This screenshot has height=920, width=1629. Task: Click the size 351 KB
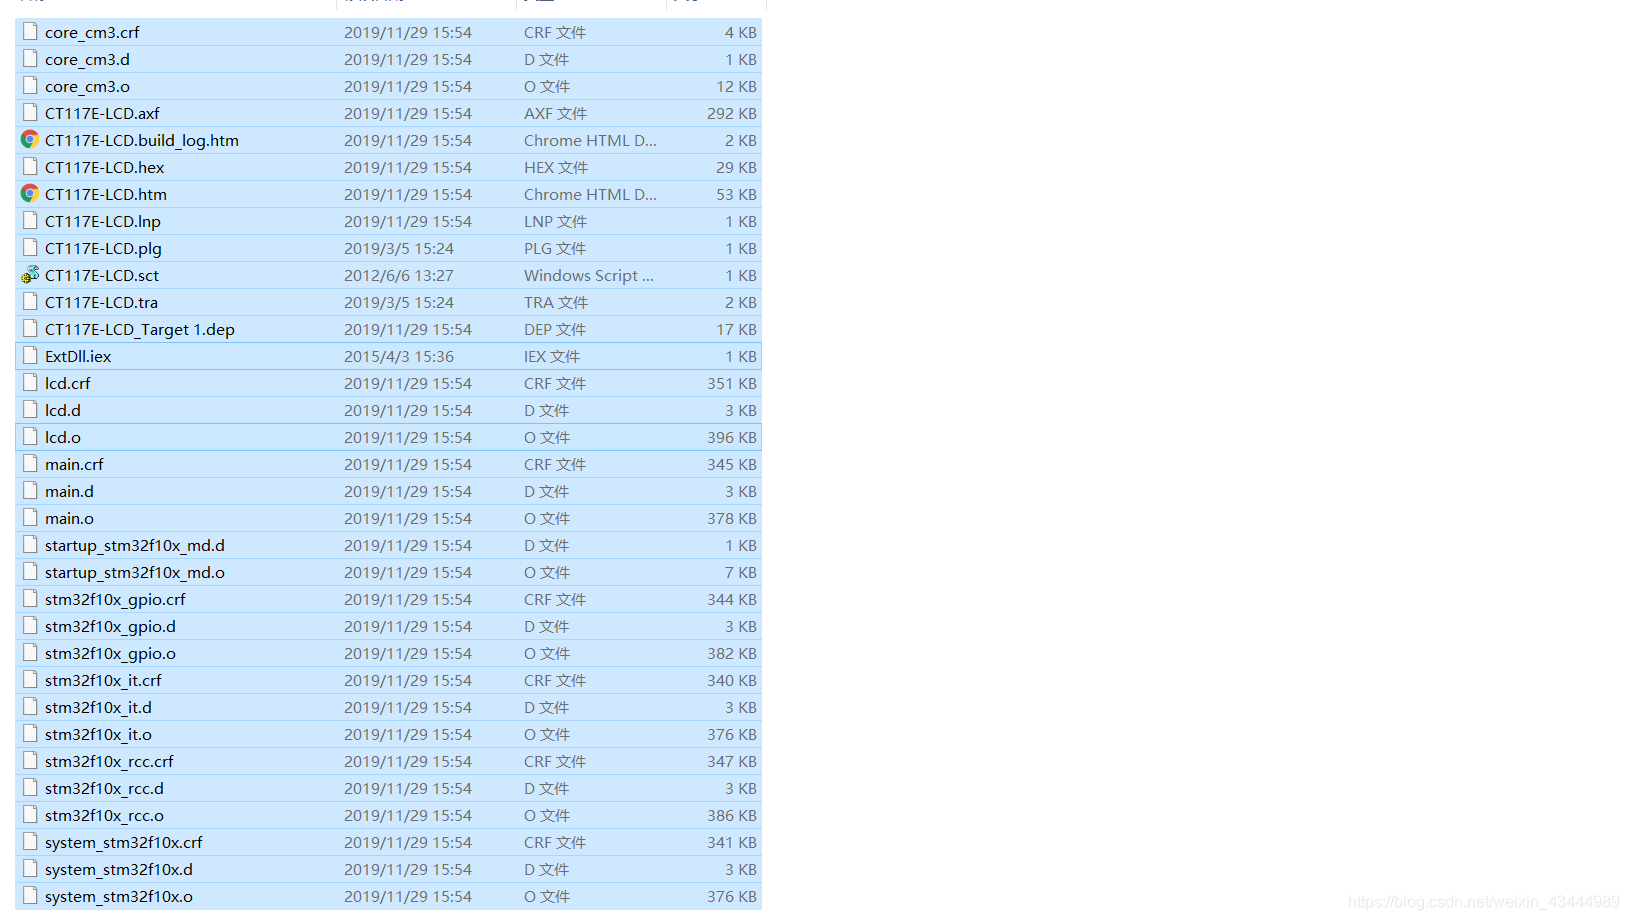[732, 383]
